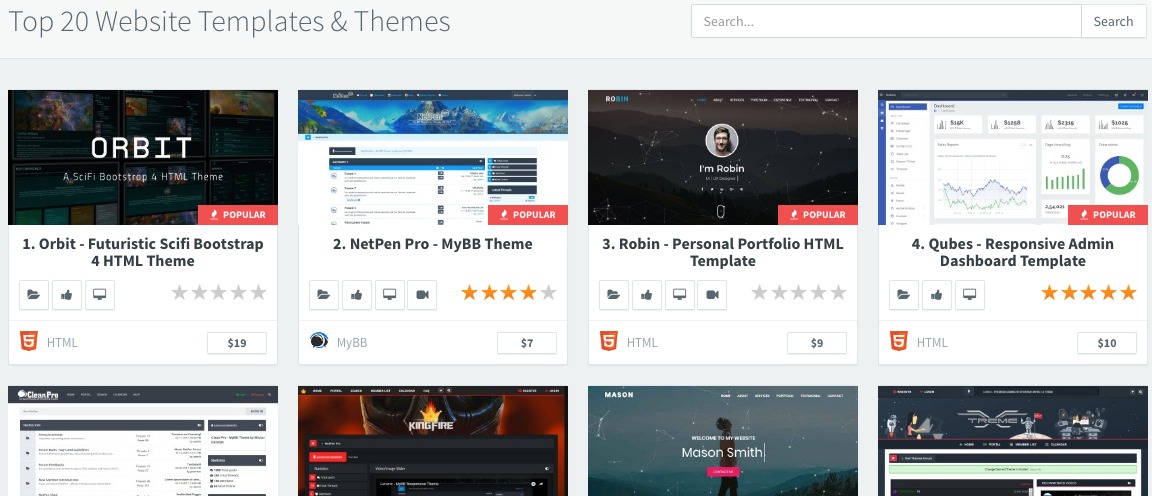
Task: Click the $10 price button for Qubes
Action: pyautogui.click(x=1107, y=342)
